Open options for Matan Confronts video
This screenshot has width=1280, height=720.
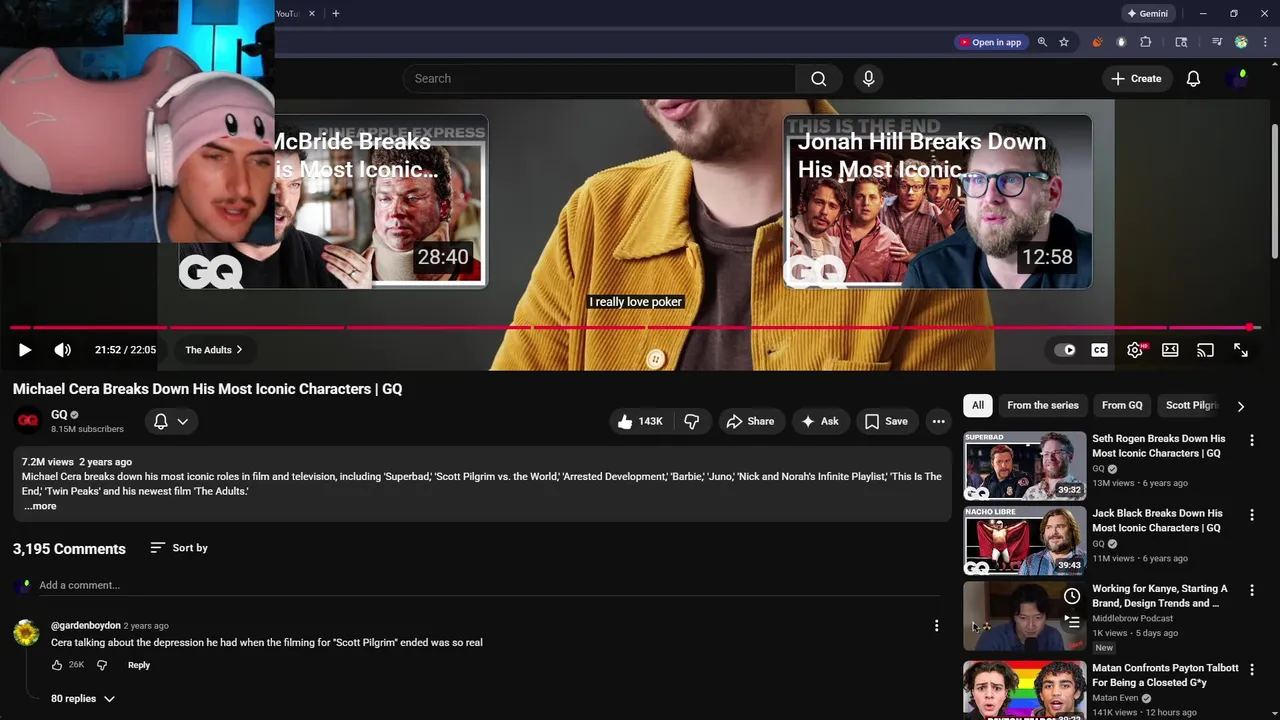point(1251,669)
